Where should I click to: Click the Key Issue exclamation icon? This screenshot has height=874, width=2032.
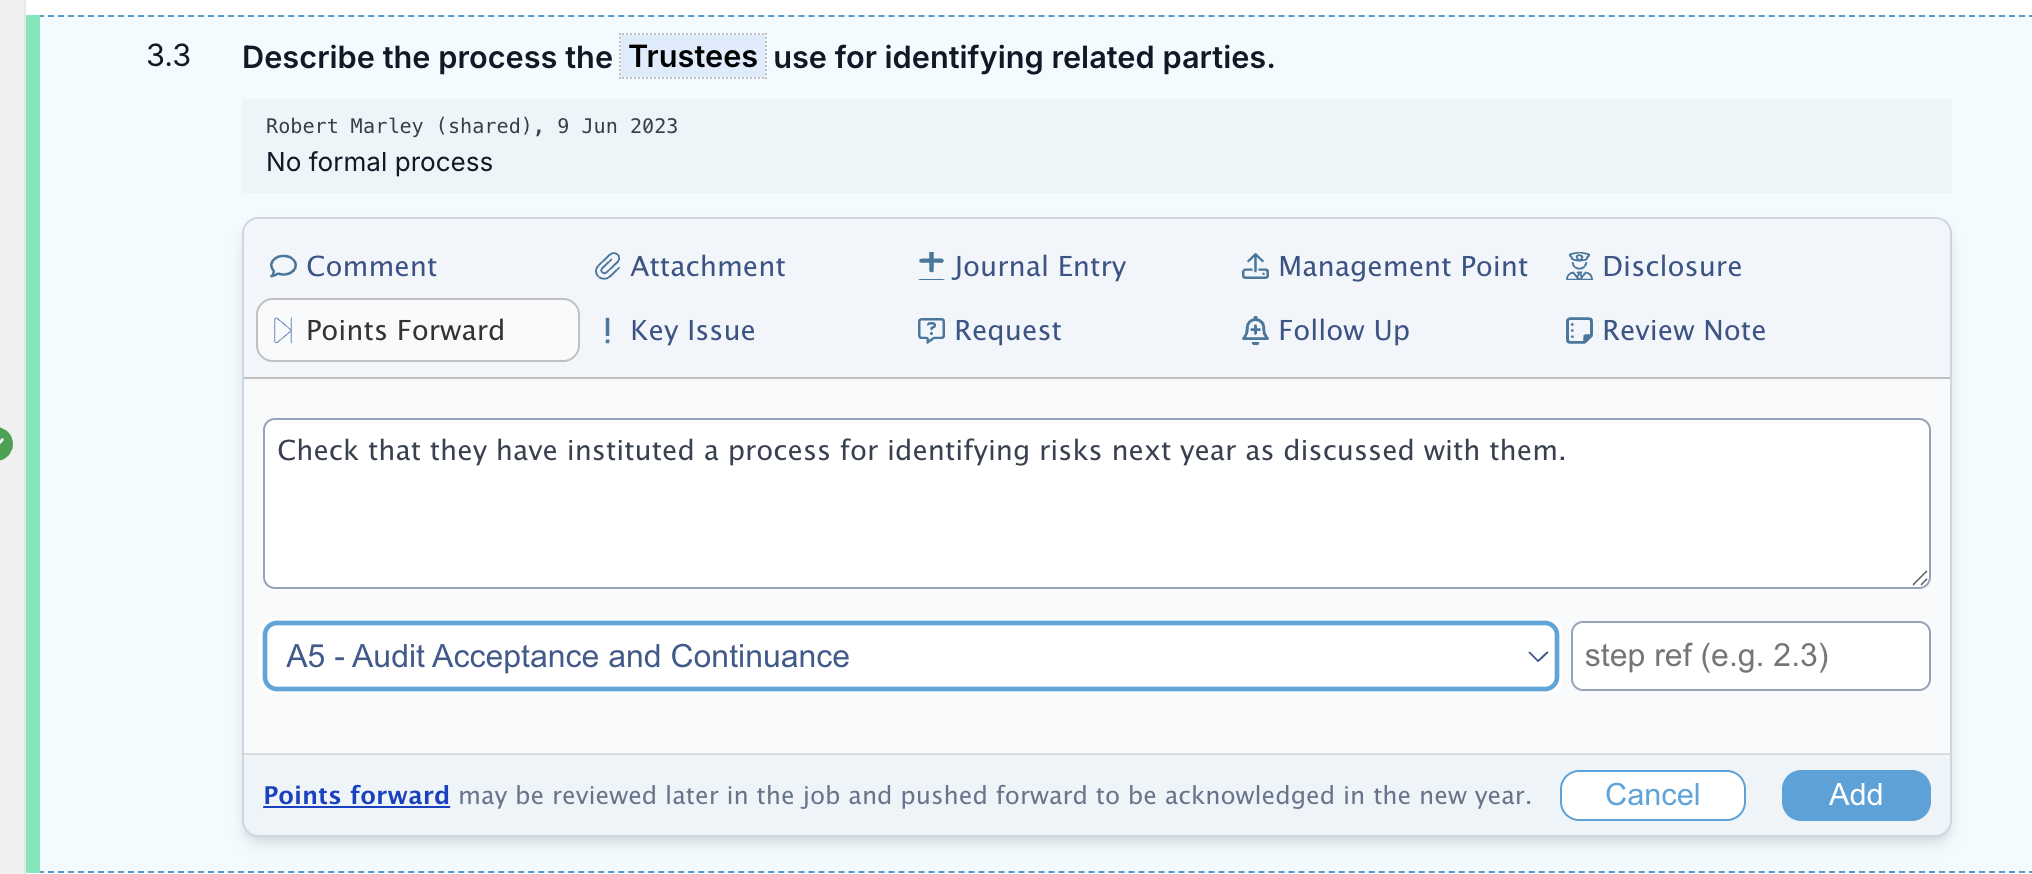click(x=607, y=330)
